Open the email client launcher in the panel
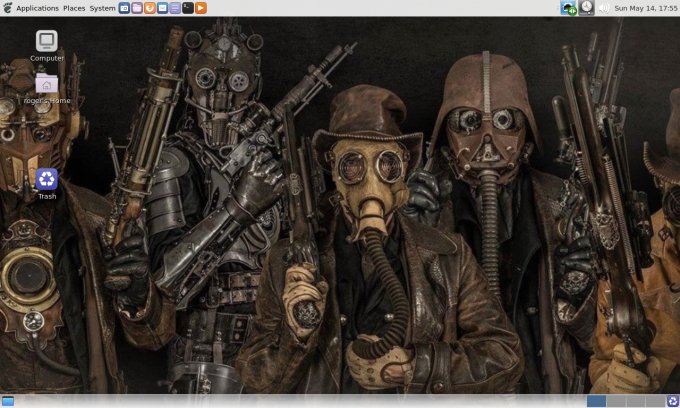The image size is (680, 408). tap(162, 8)
